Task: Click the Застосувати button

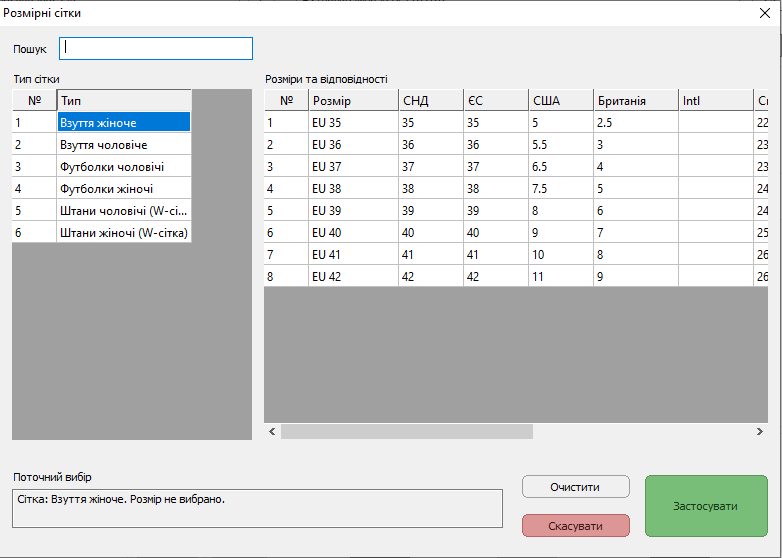Action: pos(705,506)
